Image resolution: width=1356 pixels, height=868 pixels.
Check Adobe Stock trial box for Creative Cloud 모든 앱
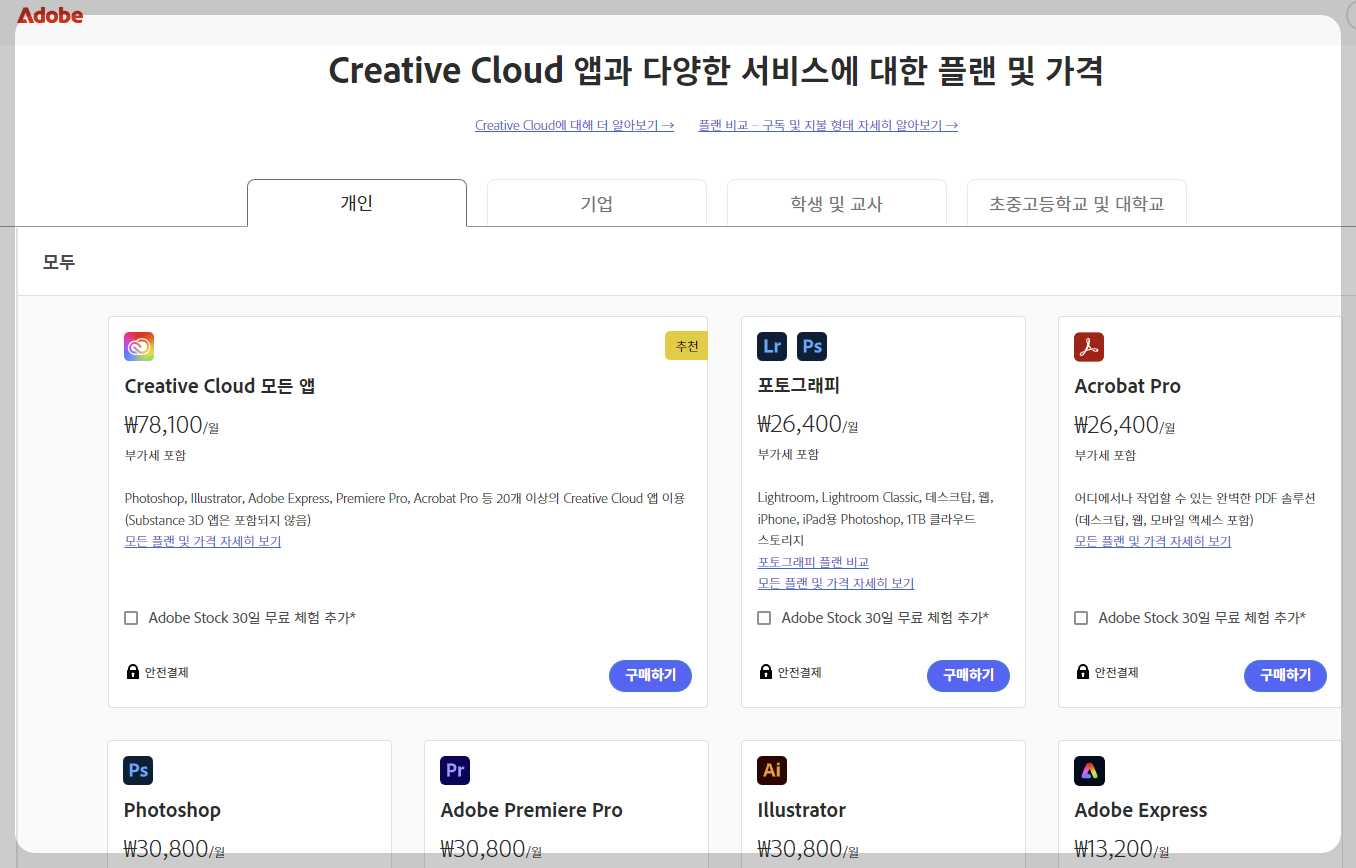(x=131, y=618)
